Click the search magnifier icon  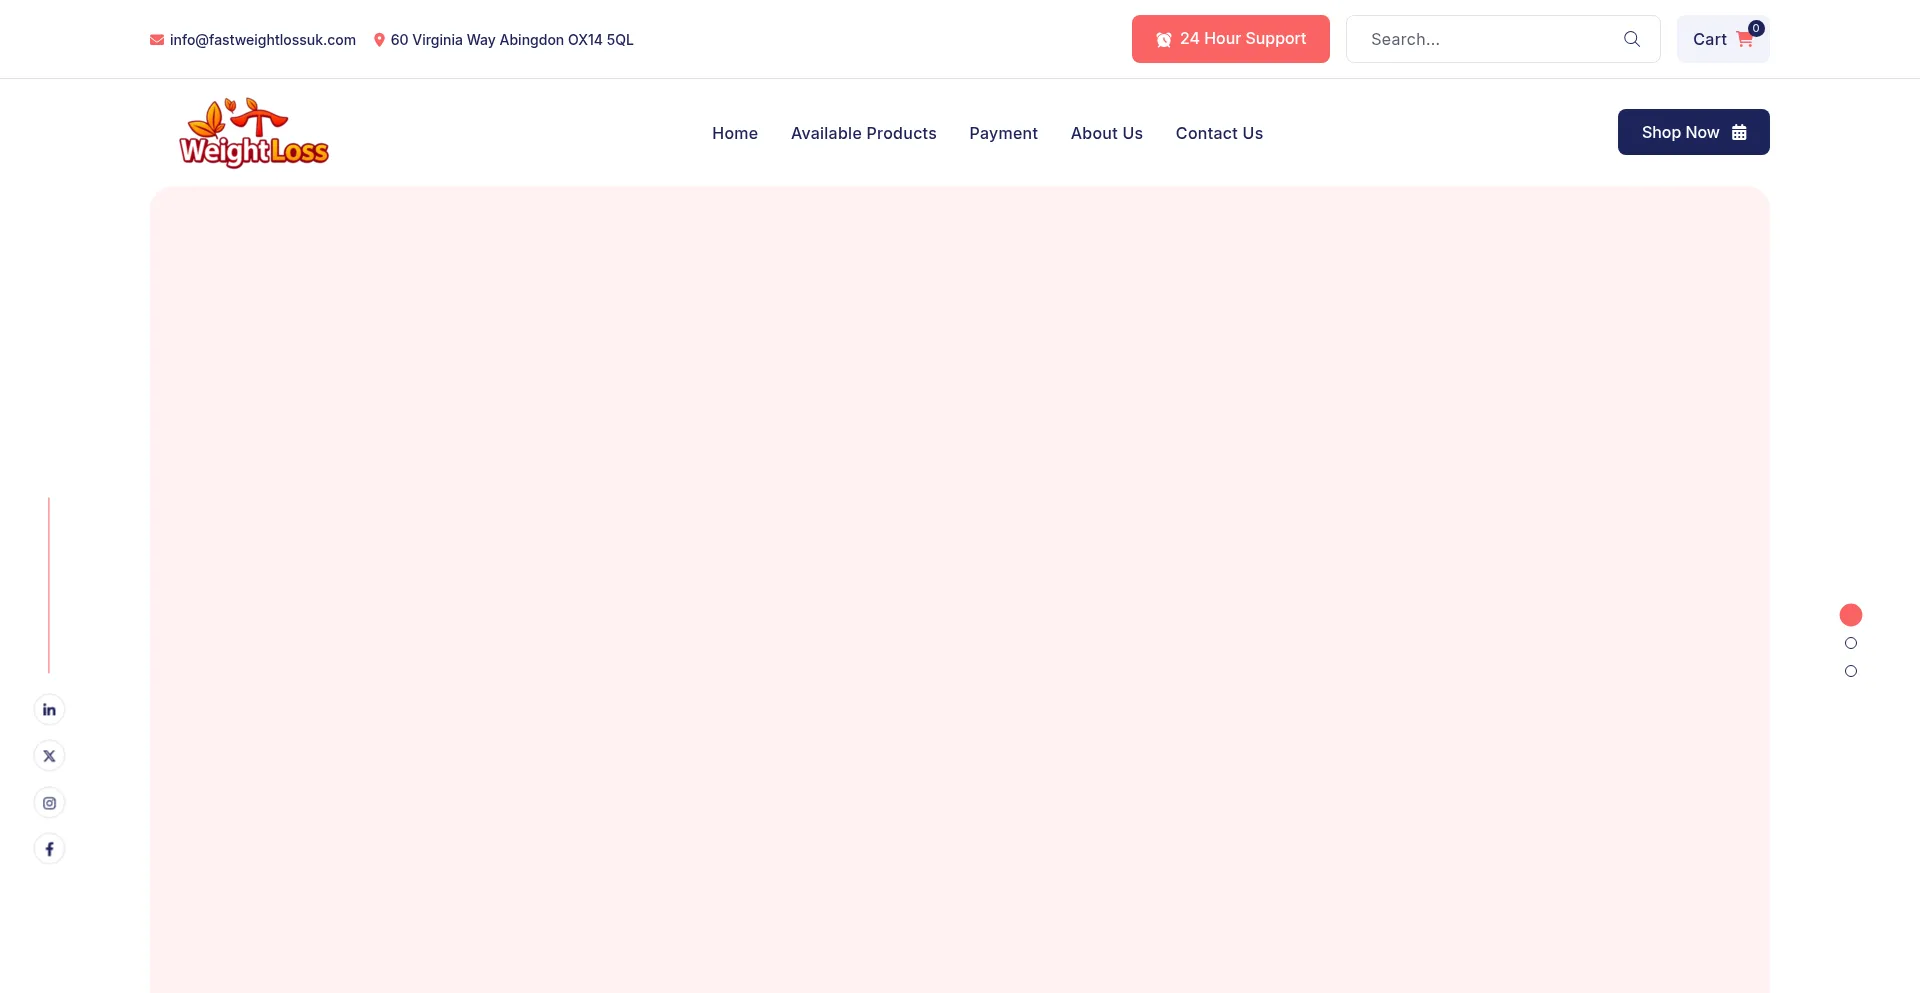click(x=1631, y=39)
